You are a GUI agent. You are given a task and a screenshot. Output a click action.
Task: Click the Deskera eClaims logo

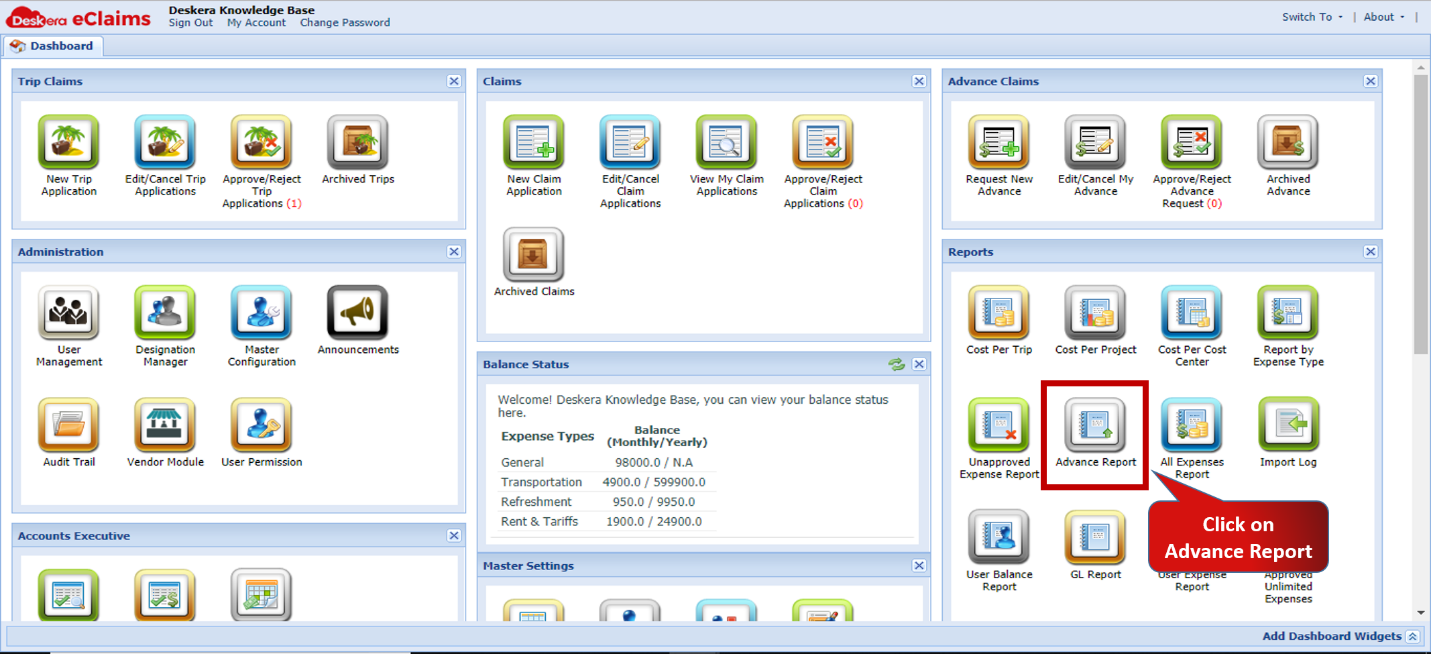[x=78, y=17]
